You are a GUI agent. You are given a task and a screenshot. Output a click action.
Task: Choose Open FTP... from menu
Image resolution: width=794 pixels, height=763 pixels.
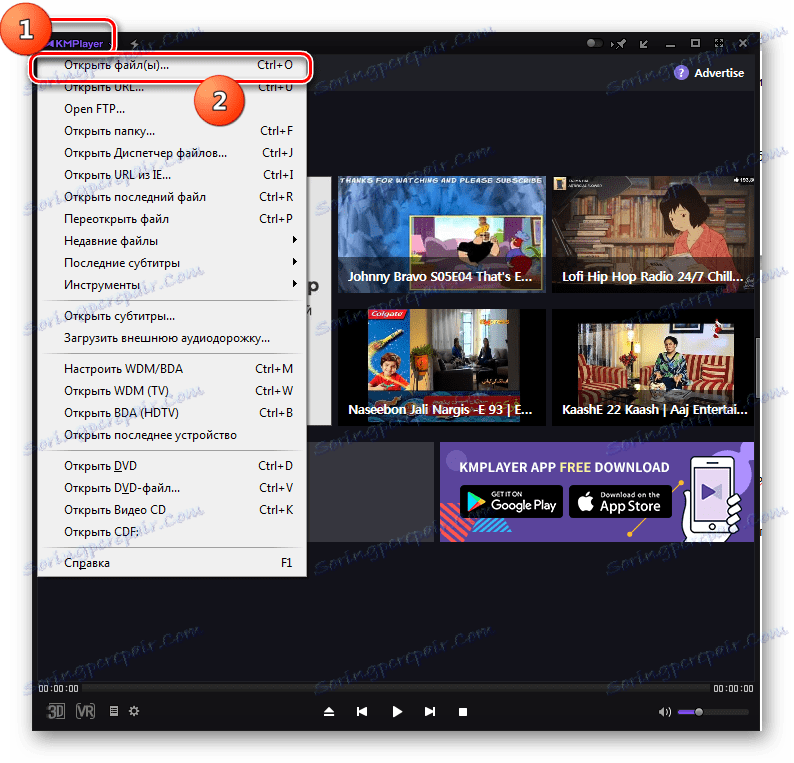[172, 109]
